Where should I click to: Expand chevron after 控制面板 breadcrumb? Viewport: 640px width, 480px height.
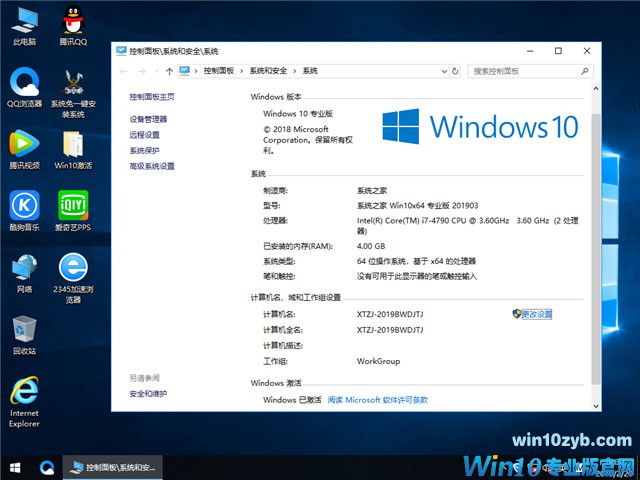pos(241,71)
